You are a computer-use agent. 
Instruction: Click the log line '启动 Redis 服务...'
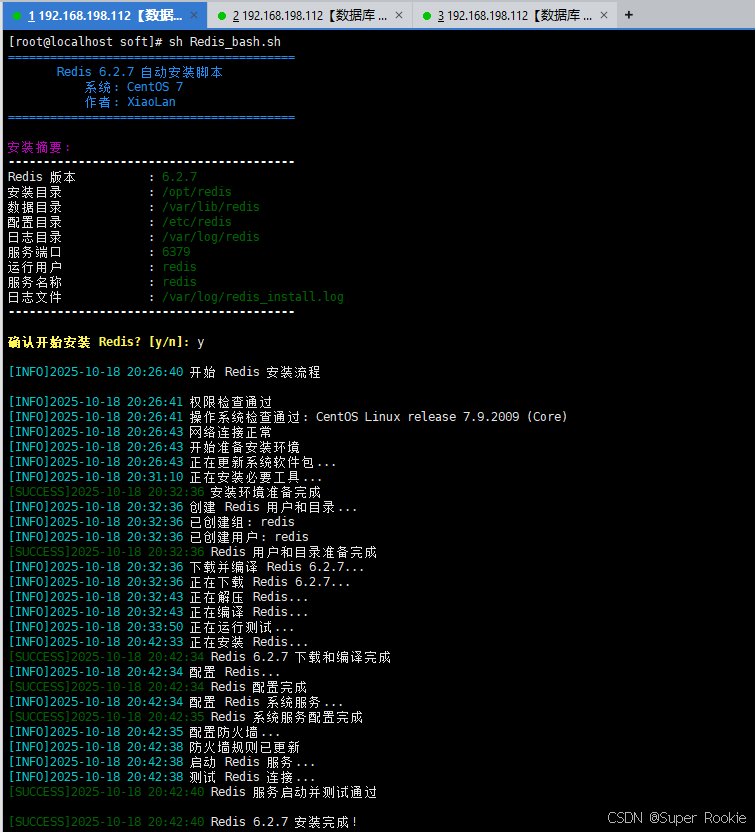pos(253,762)
